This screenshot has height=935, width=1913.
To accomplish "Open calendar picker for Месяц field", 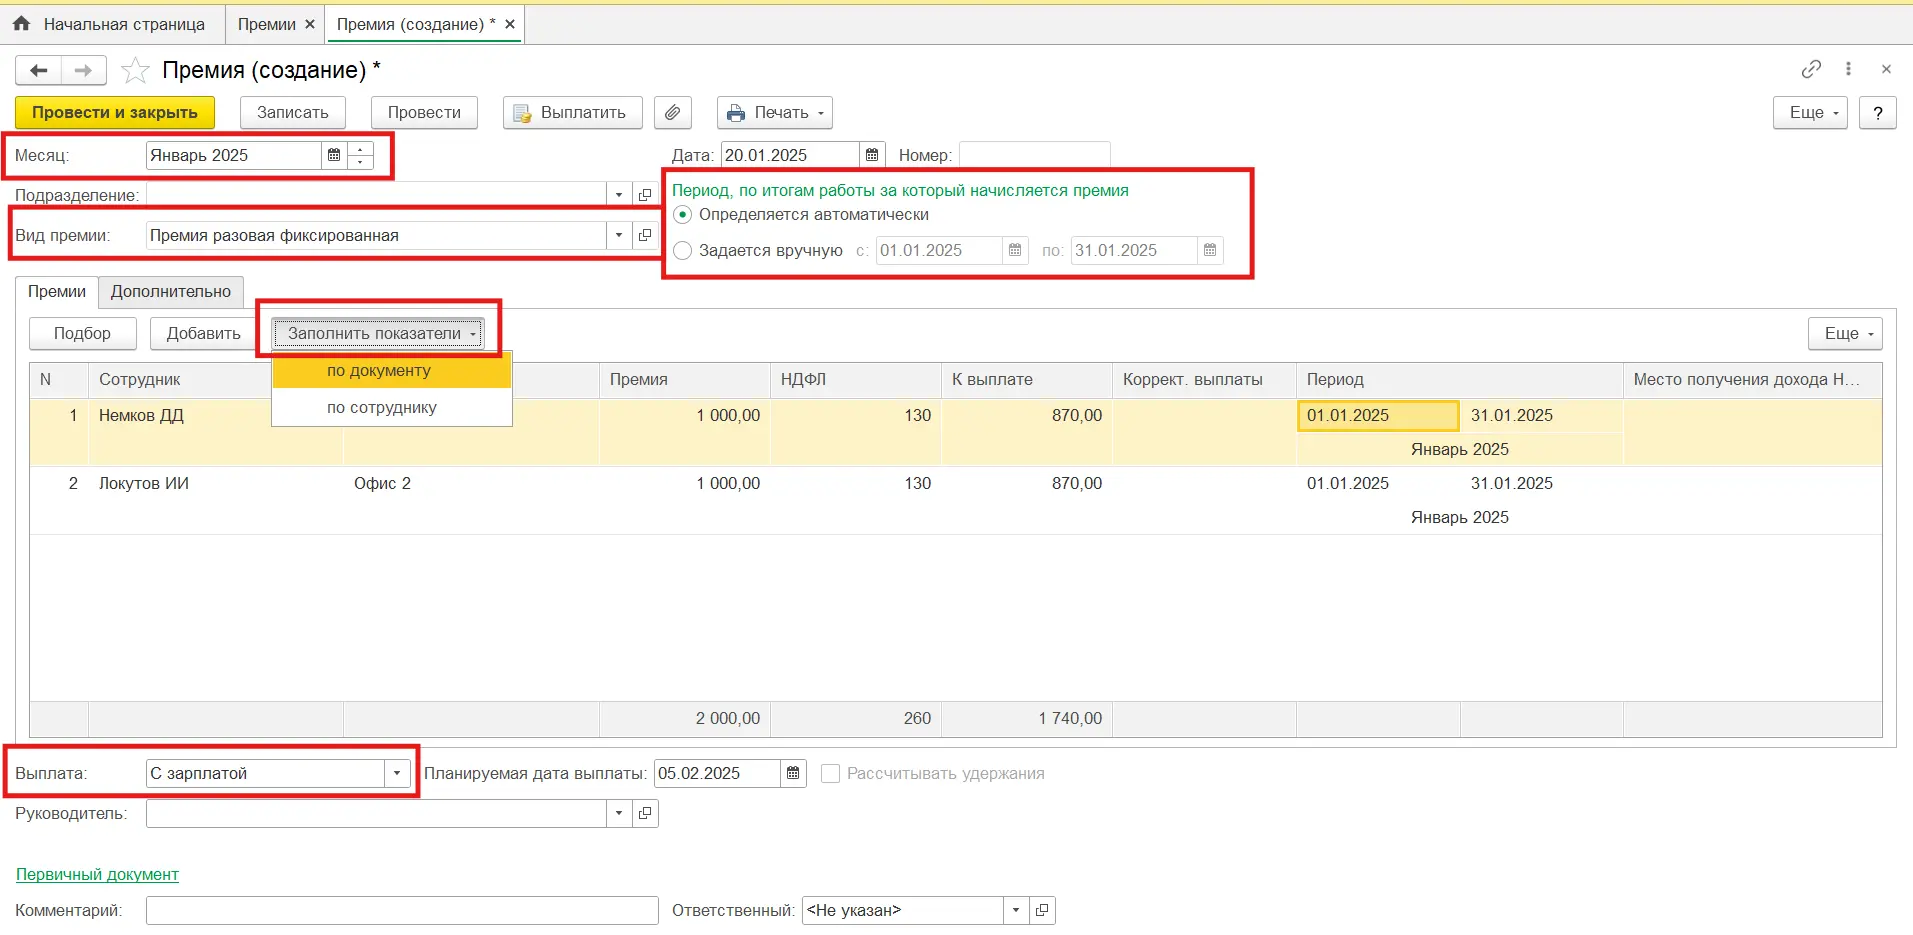I will 334,156.
